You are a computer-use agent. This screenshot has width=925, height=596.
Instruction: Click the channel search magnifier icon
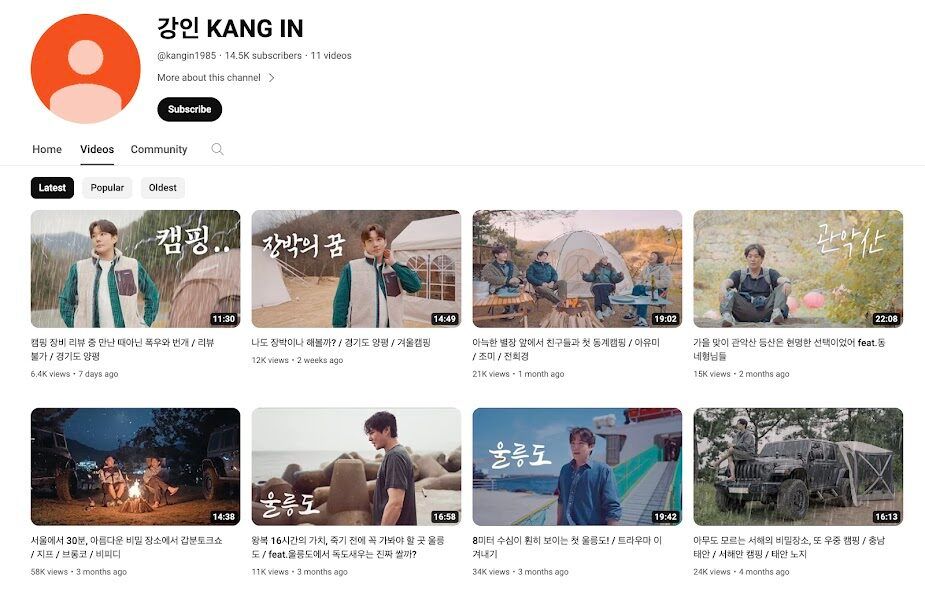pos(217,149)
